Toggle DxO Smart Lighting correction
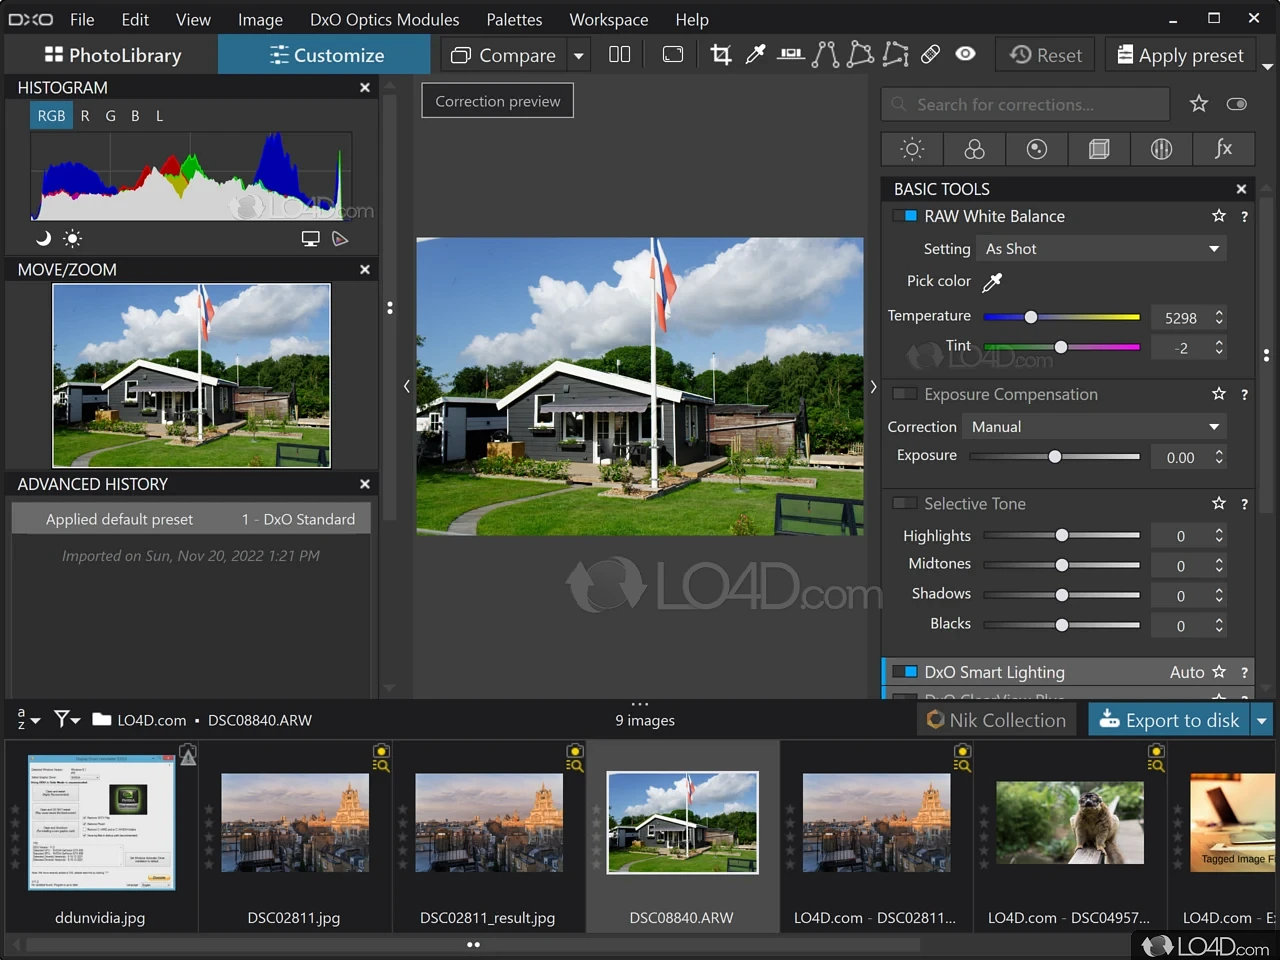This screenshot has height=960, width=1280. click(x=905, y=672)
